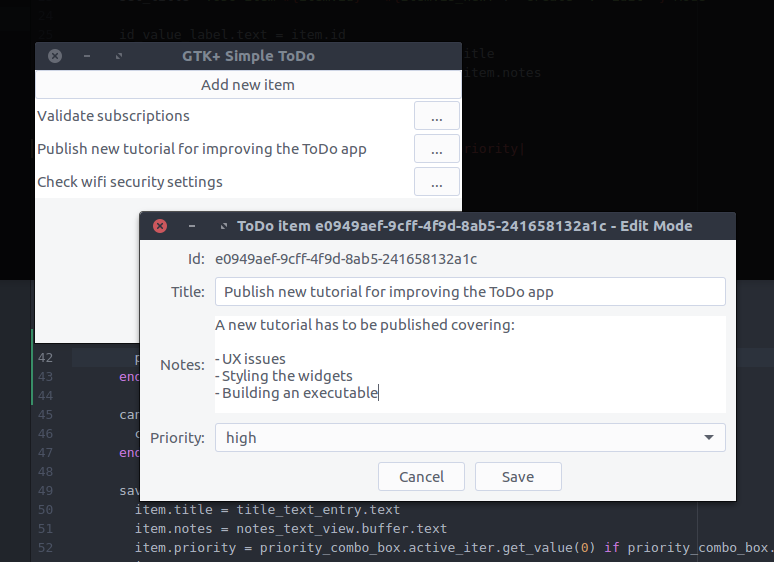Minimize the ToDo item Edit Mode dialog
Image resolution: width=774 pixels, height=562 pixels.
pos(191,226)
